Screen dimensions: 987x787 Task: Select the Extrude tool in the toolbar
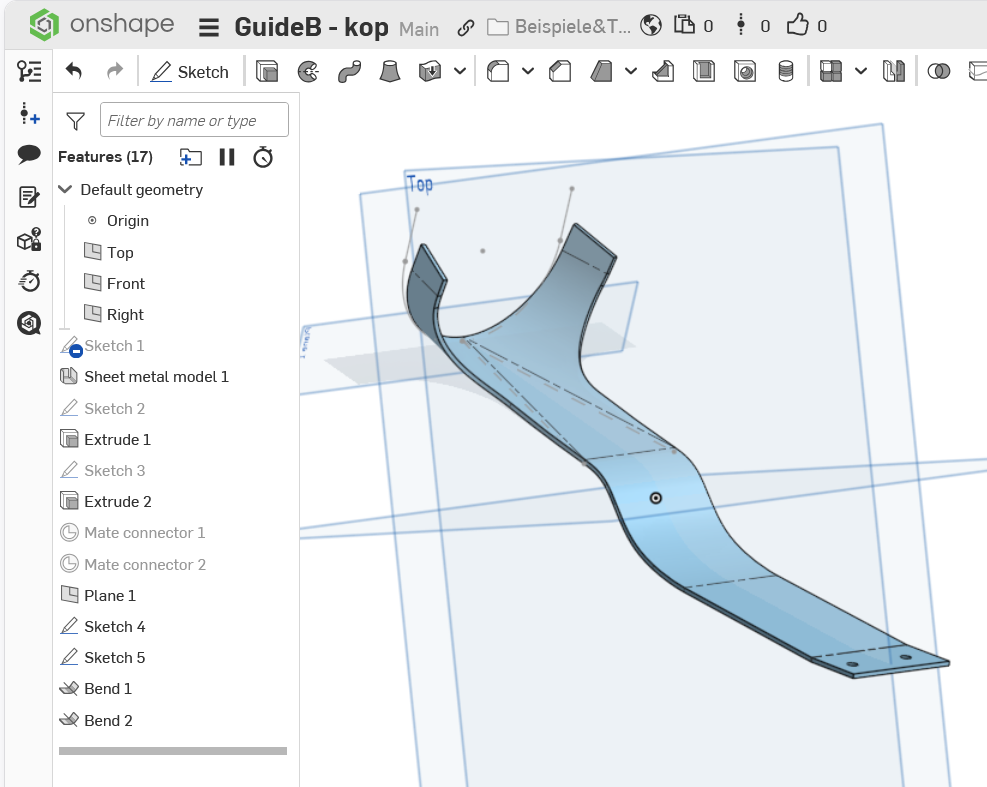[x=267, y=71]
